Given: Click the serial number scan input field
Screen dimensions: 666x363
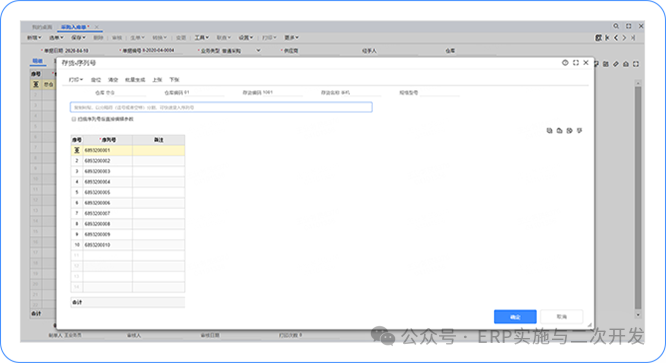Looking at the screenshot, I should [221, 107].
